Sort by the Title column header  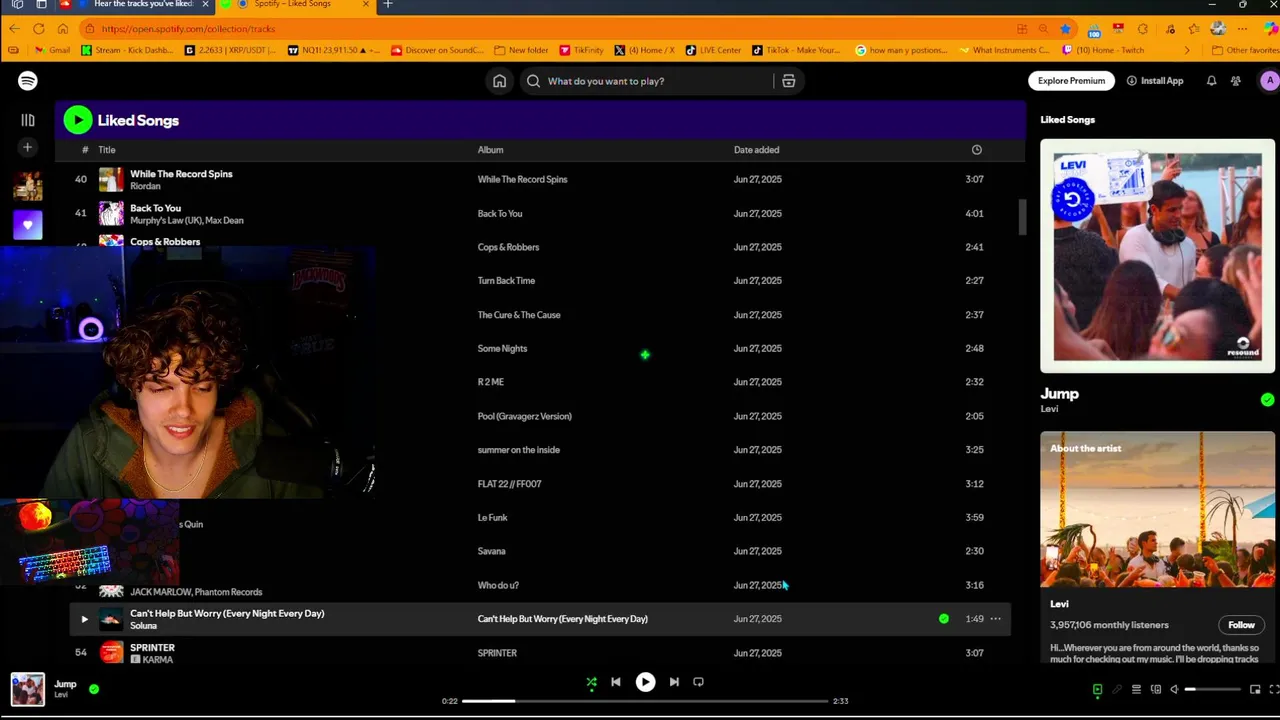[x=107, y=150]
